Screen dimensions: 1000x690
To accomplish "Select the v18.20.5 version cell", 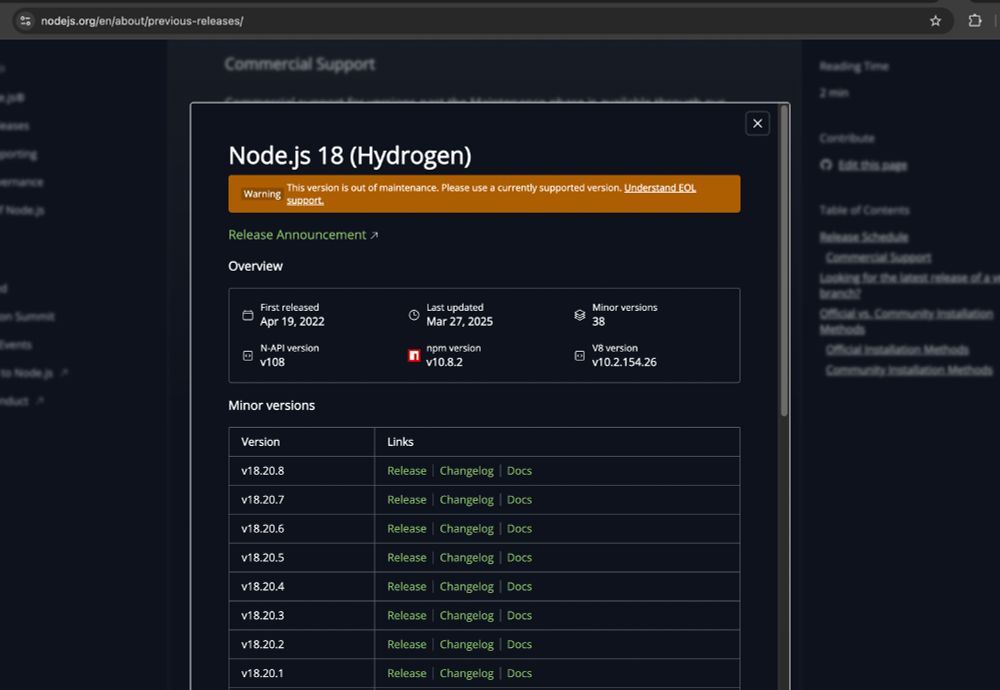I will pyautogui.click(x=302, y=557).
